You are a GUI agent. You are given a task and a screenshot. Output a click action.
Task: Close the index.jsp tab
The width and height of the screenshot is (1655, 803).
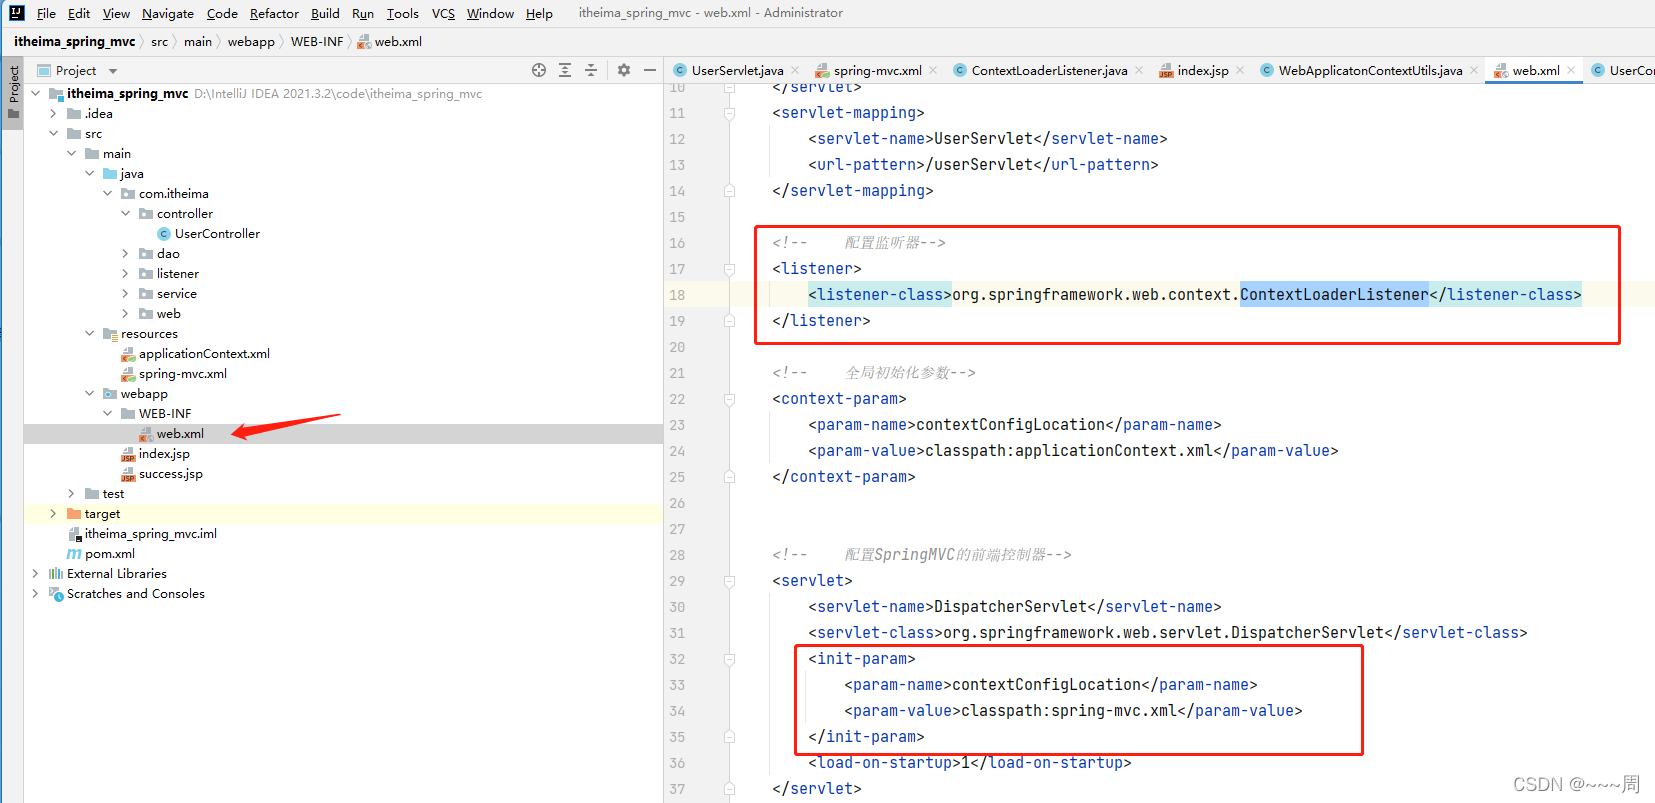1240,70
